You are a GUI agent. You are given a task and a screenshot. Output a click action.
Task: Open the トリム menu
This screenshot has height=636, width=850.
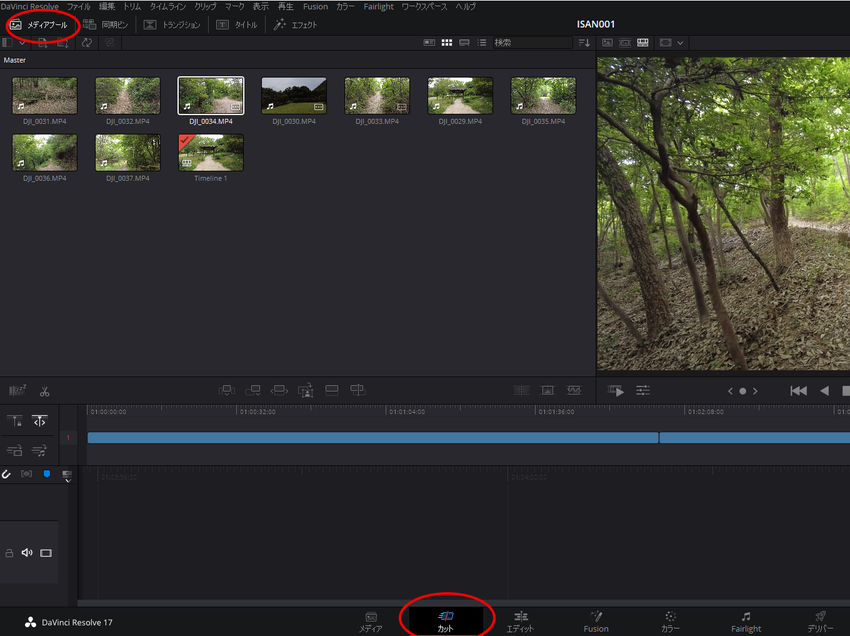pyautogui.click(x=132, y=7)
